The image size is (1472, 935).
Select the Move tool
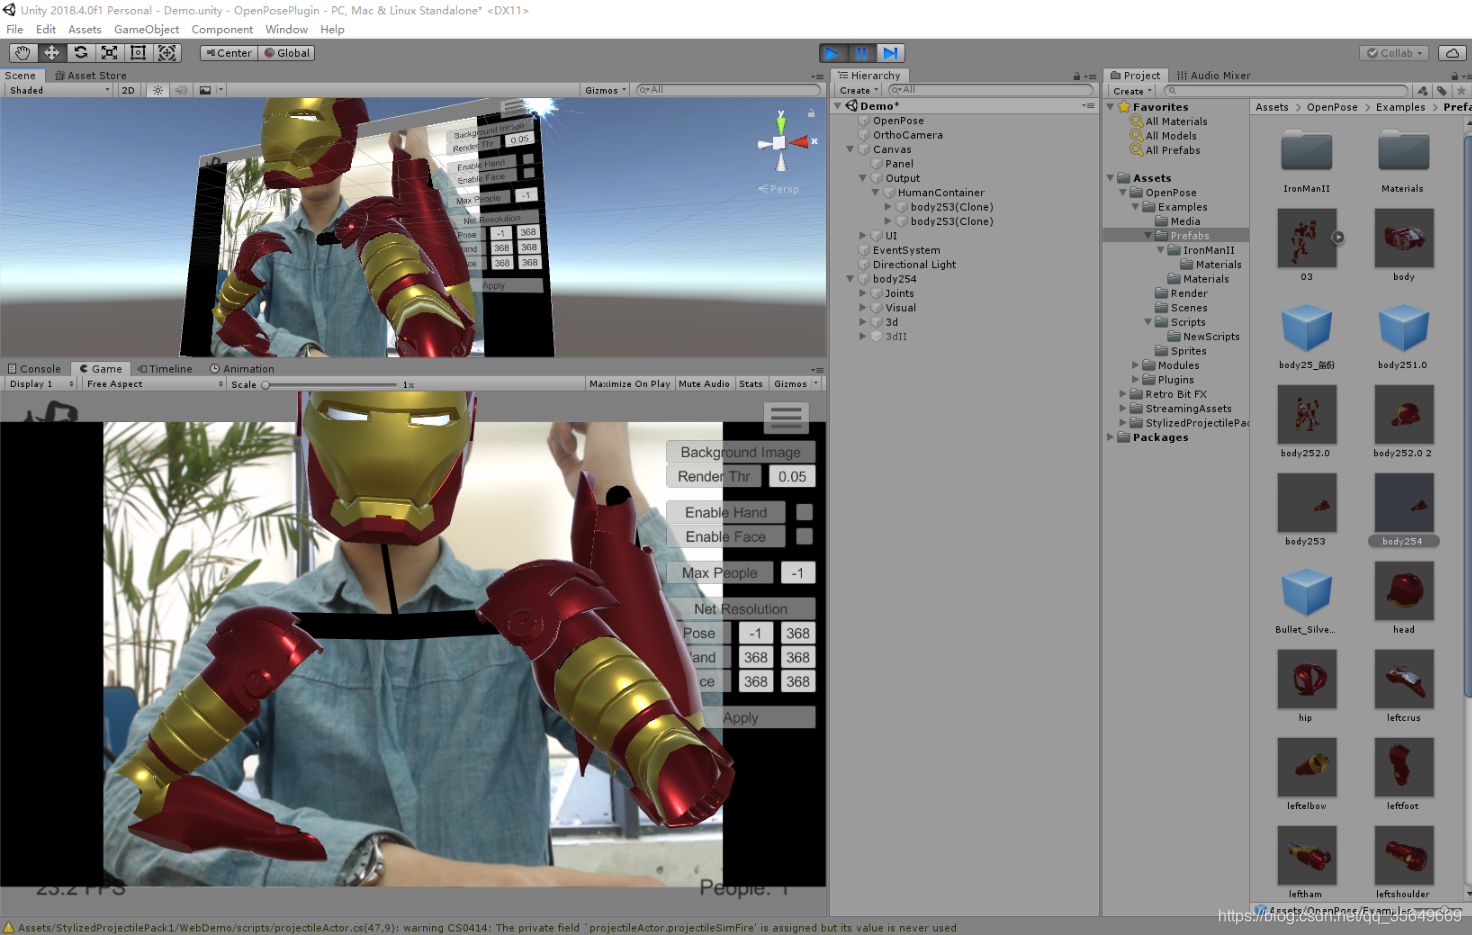(x=52, y=53)
